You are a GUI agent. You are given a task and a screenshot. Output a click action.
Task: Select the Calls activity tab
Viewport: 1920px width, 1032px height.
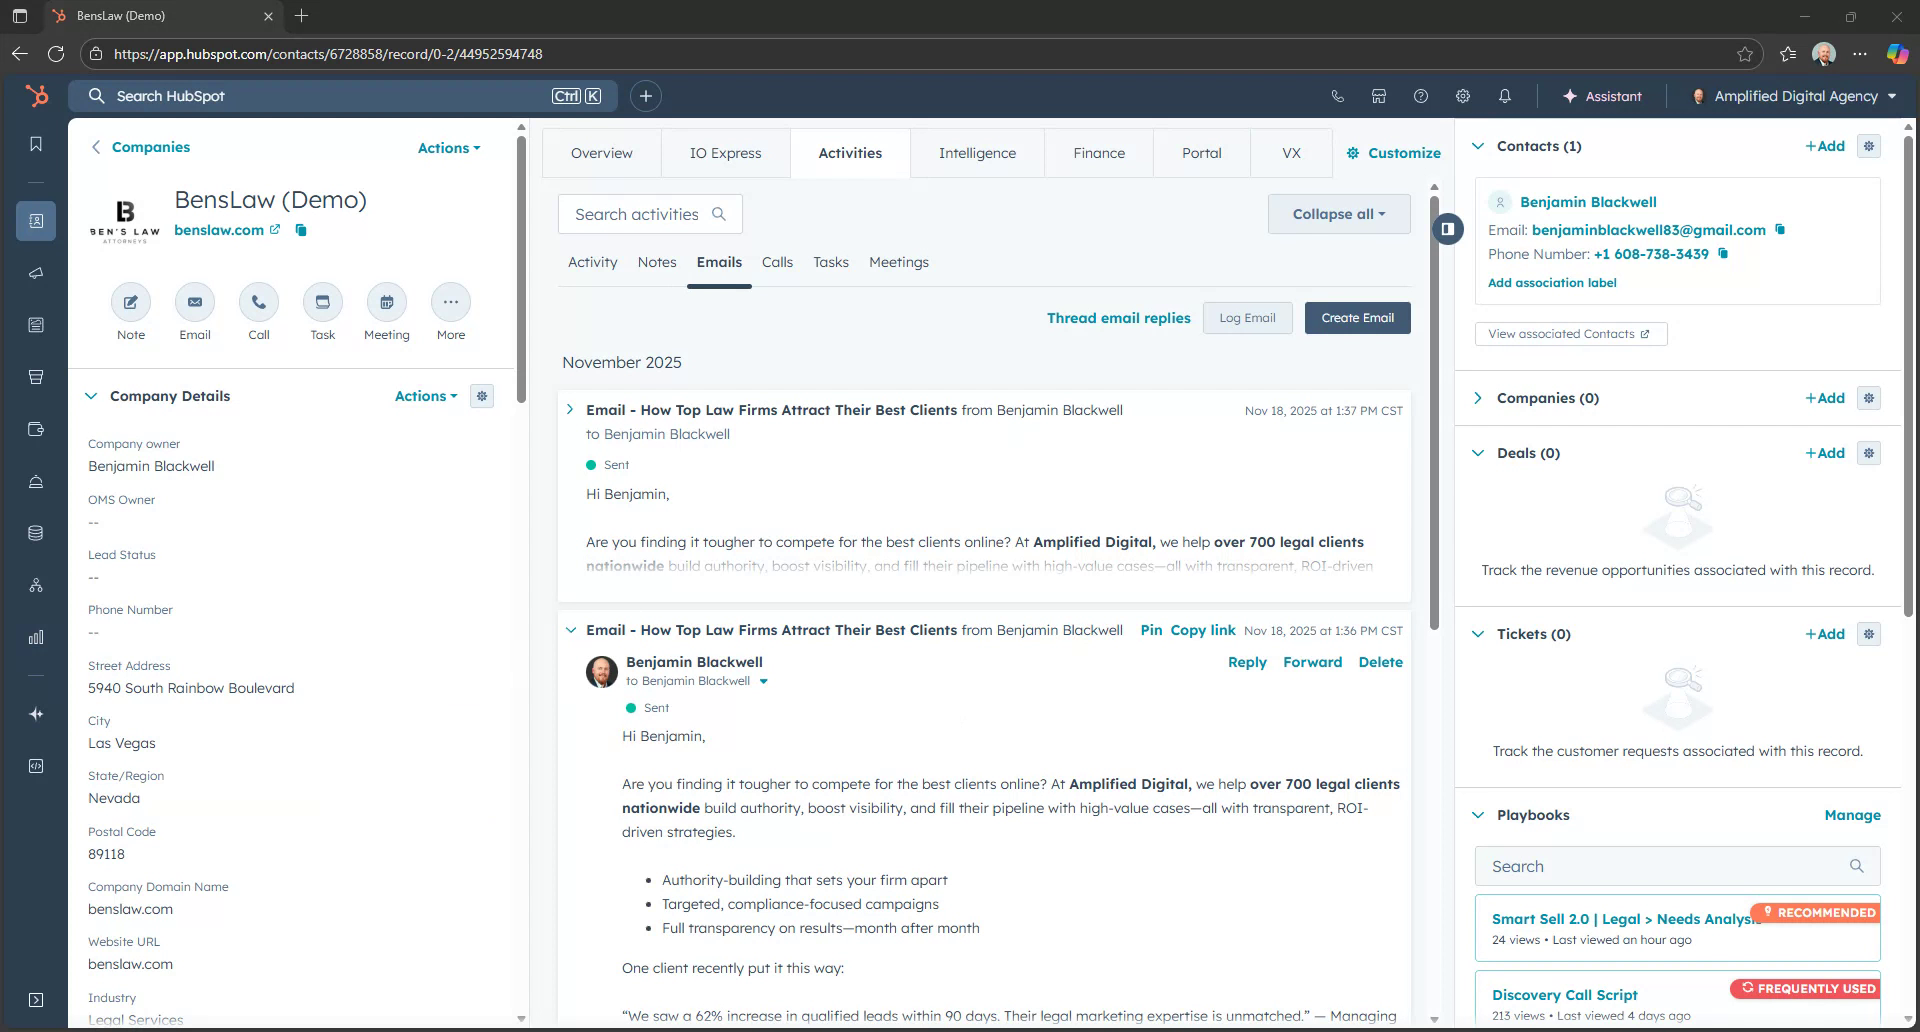point(777,262)
